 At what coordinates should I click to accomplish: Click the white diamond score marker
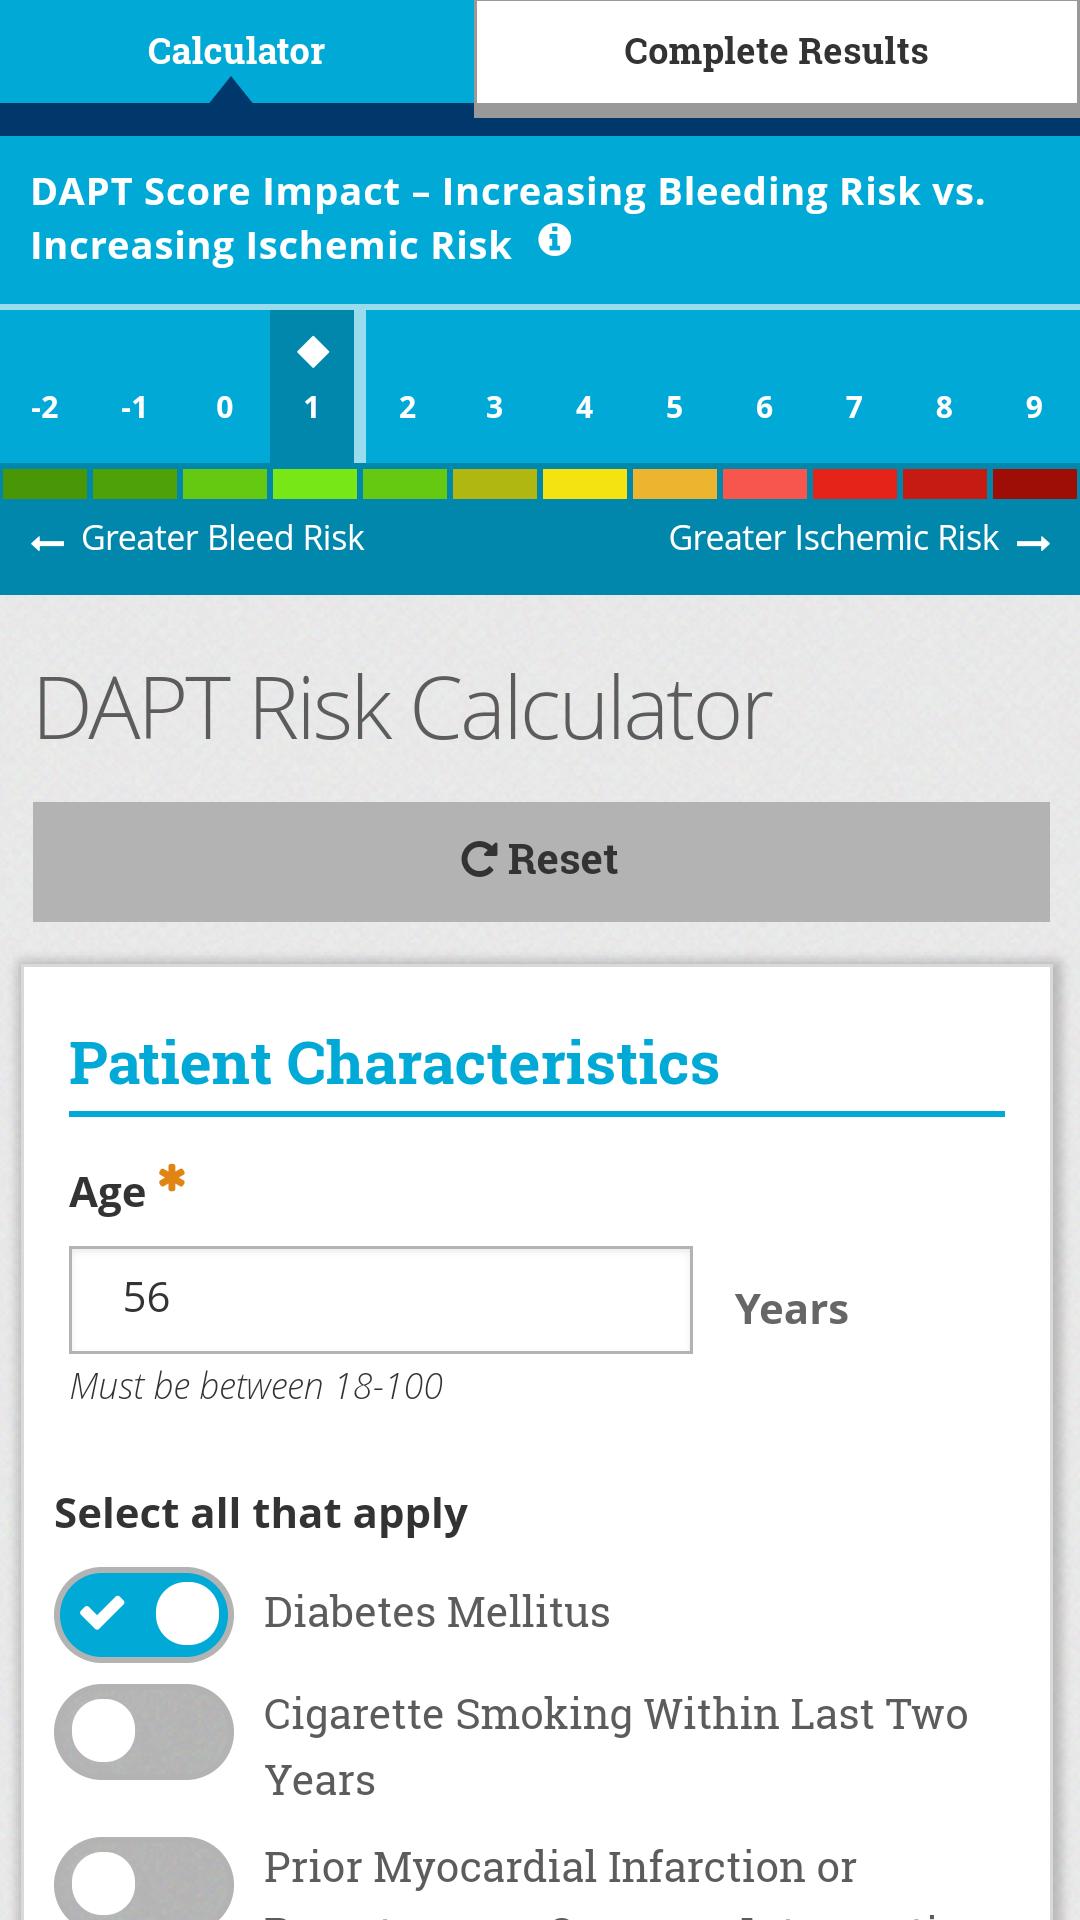click(313, 352)
